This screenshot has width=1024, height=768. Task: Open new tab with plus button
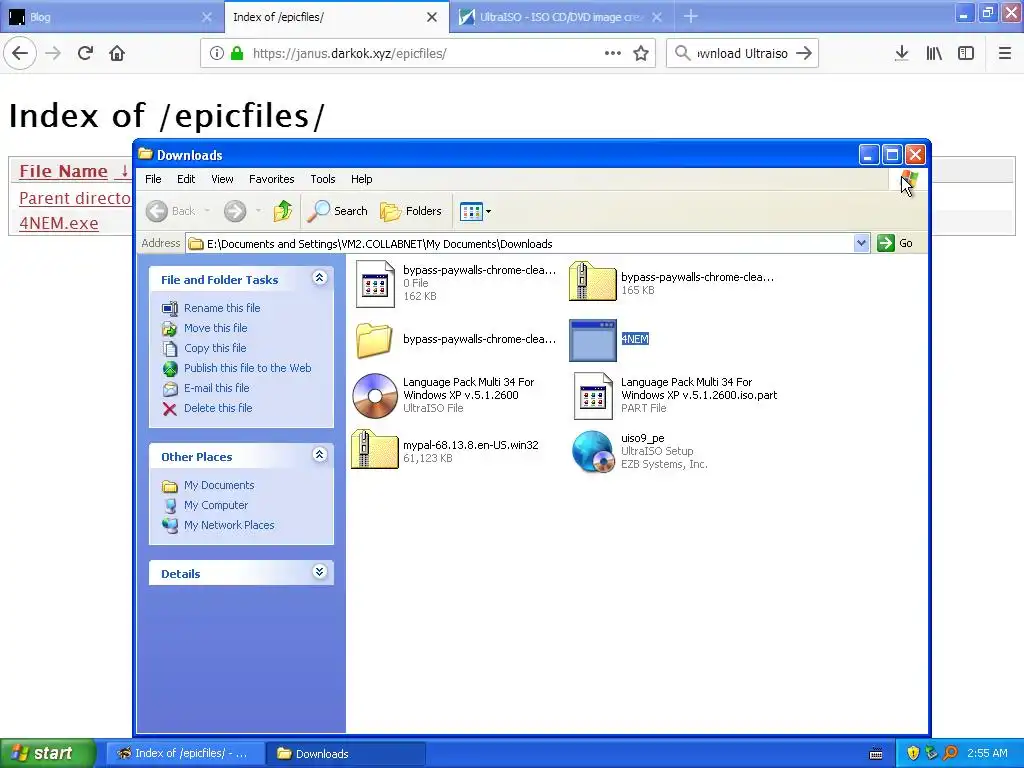[691, 16]
